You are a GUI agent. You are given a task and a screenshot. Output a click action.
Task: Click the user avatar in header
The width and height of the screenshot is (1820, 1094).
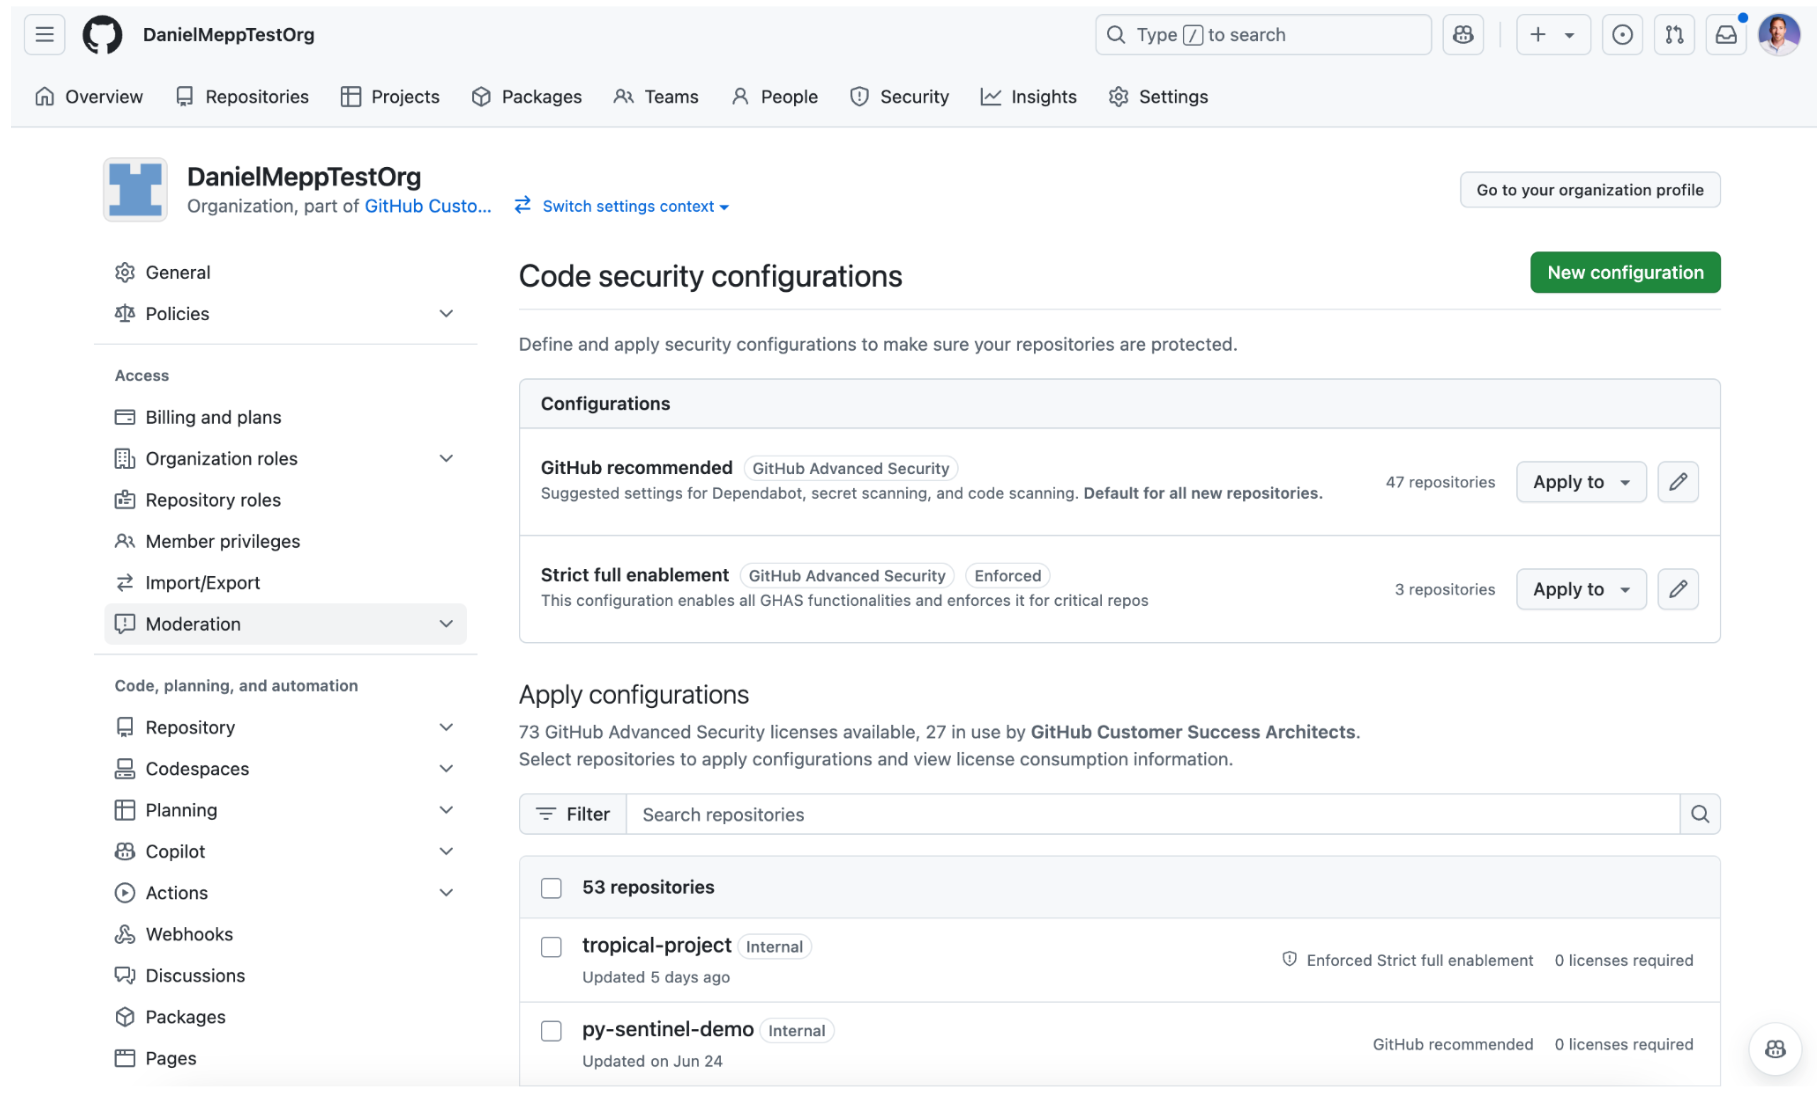(1779, 35)
